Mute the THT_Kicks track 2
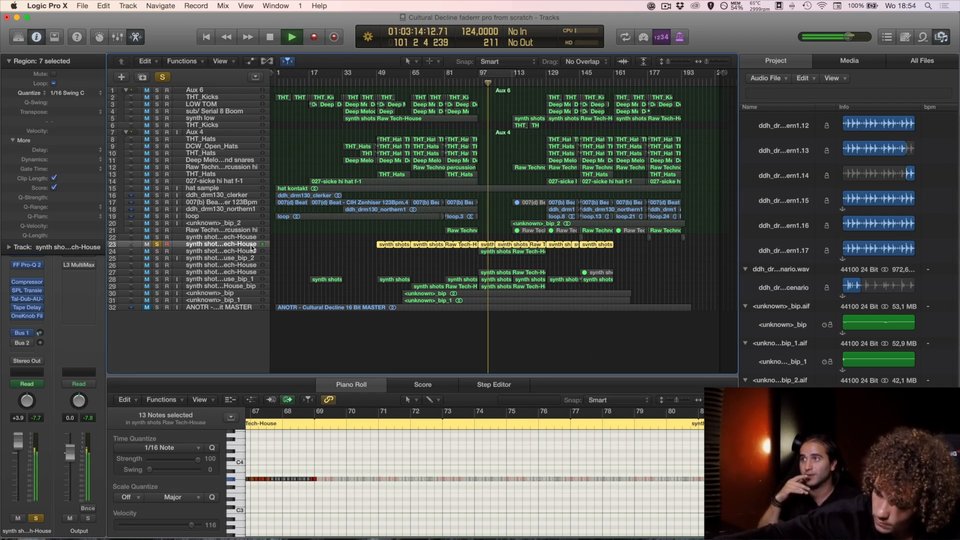960x540 pixels. click(x=146, y=97)
